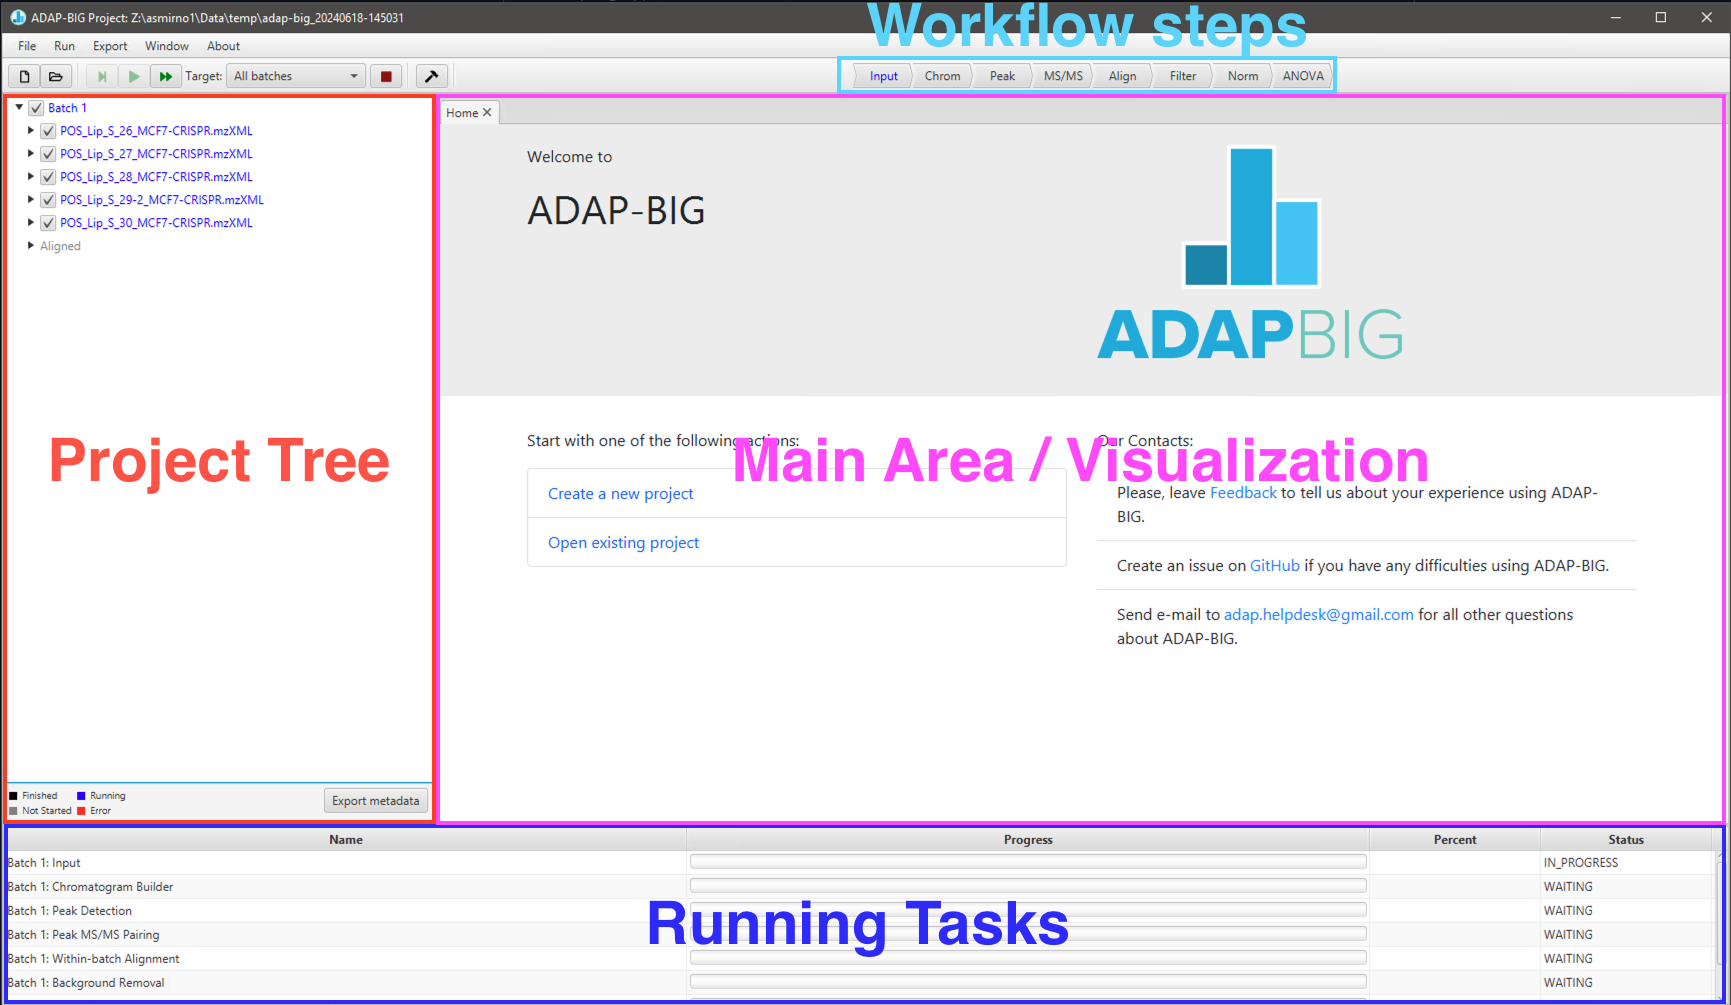Select the Chrom workflow step
This screenshot has height=1005, width=1731.
942,76
